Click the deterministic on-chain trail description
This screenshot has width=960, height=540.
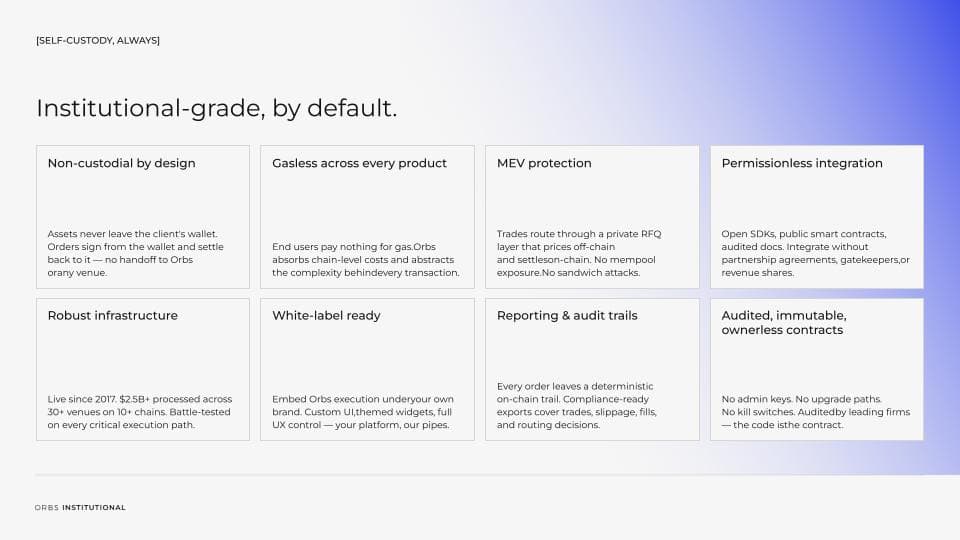click(577, 405)
